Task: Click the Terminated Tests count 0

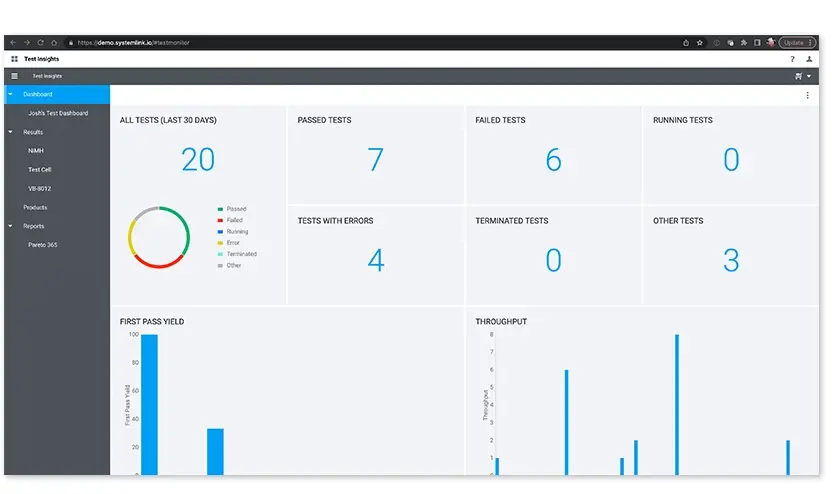Action: point(553,260)
